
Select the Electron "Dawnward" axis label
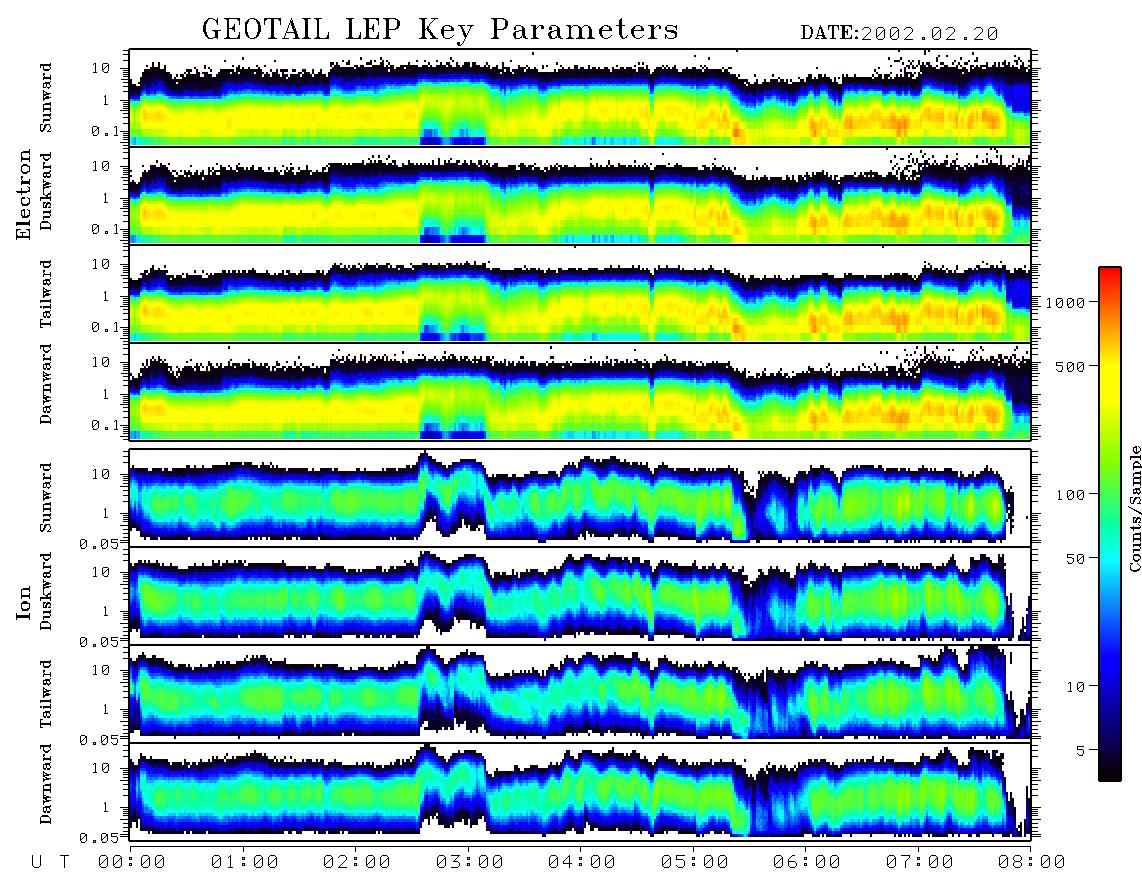coord(46,384)
